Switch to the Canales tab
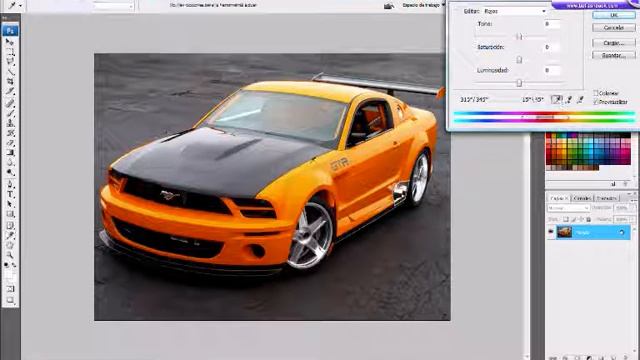The image size is (640, 360). pos(582,198)
